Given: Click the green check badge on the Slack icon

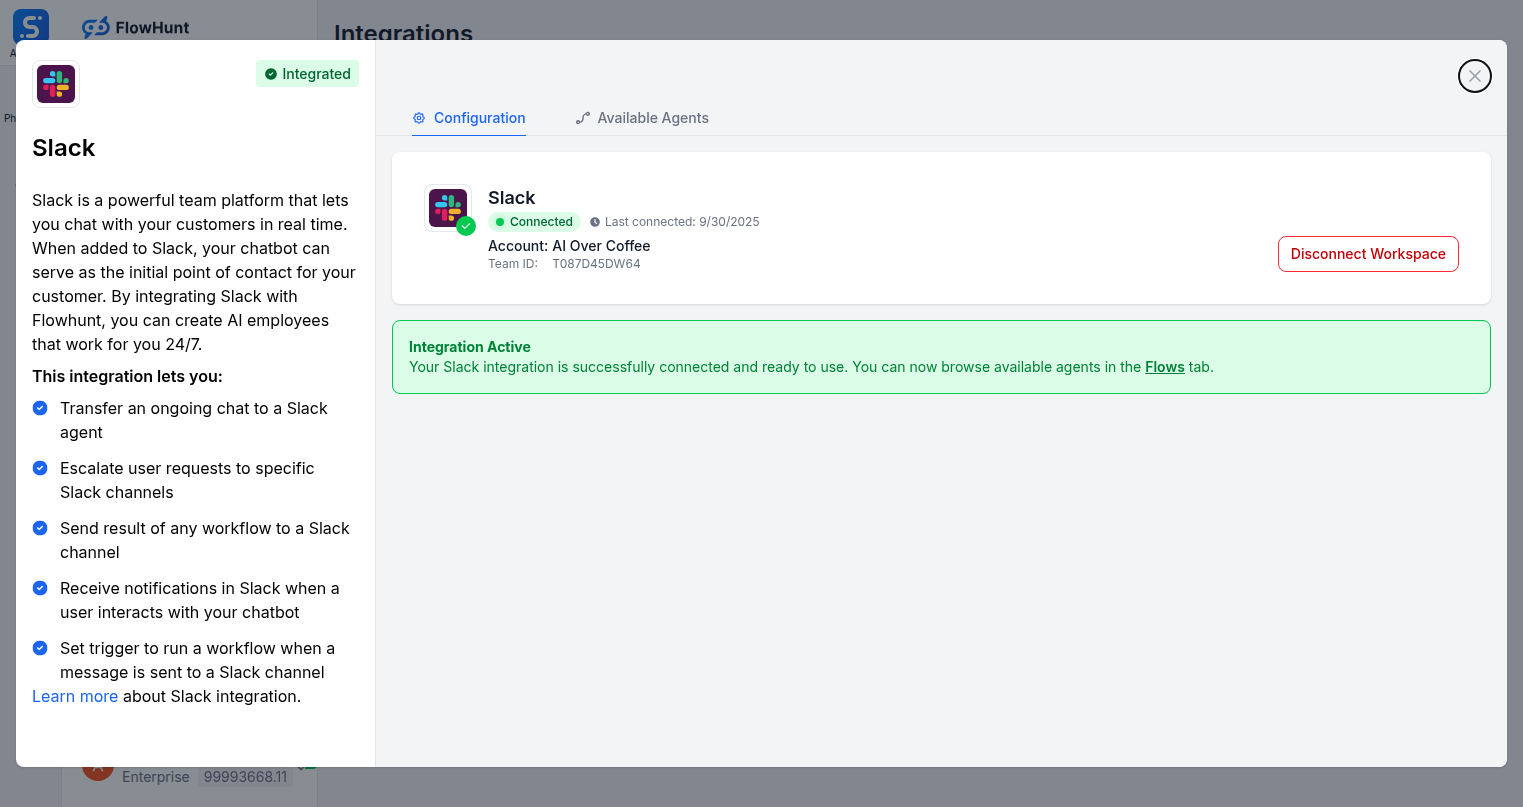Looking at the screenshot, I should click(466, 226).
